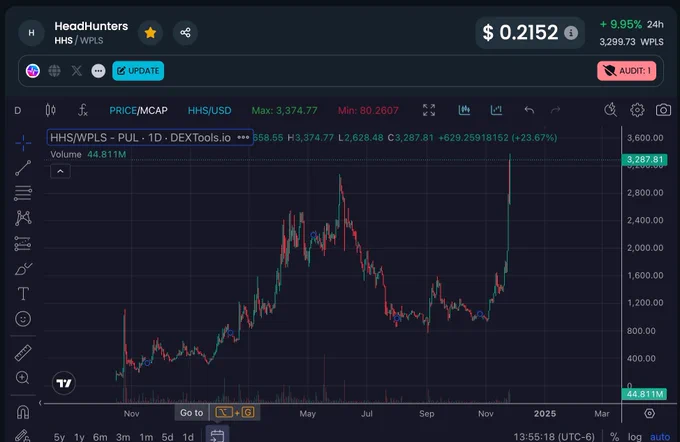Viewport: 680px width, 442px height.
Task: Set time range to 6m
Action: click(x=100, y=436)
